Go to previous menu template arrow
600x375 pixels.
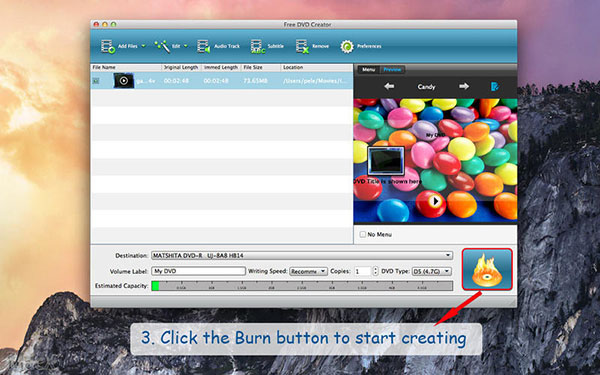[389, 86]
